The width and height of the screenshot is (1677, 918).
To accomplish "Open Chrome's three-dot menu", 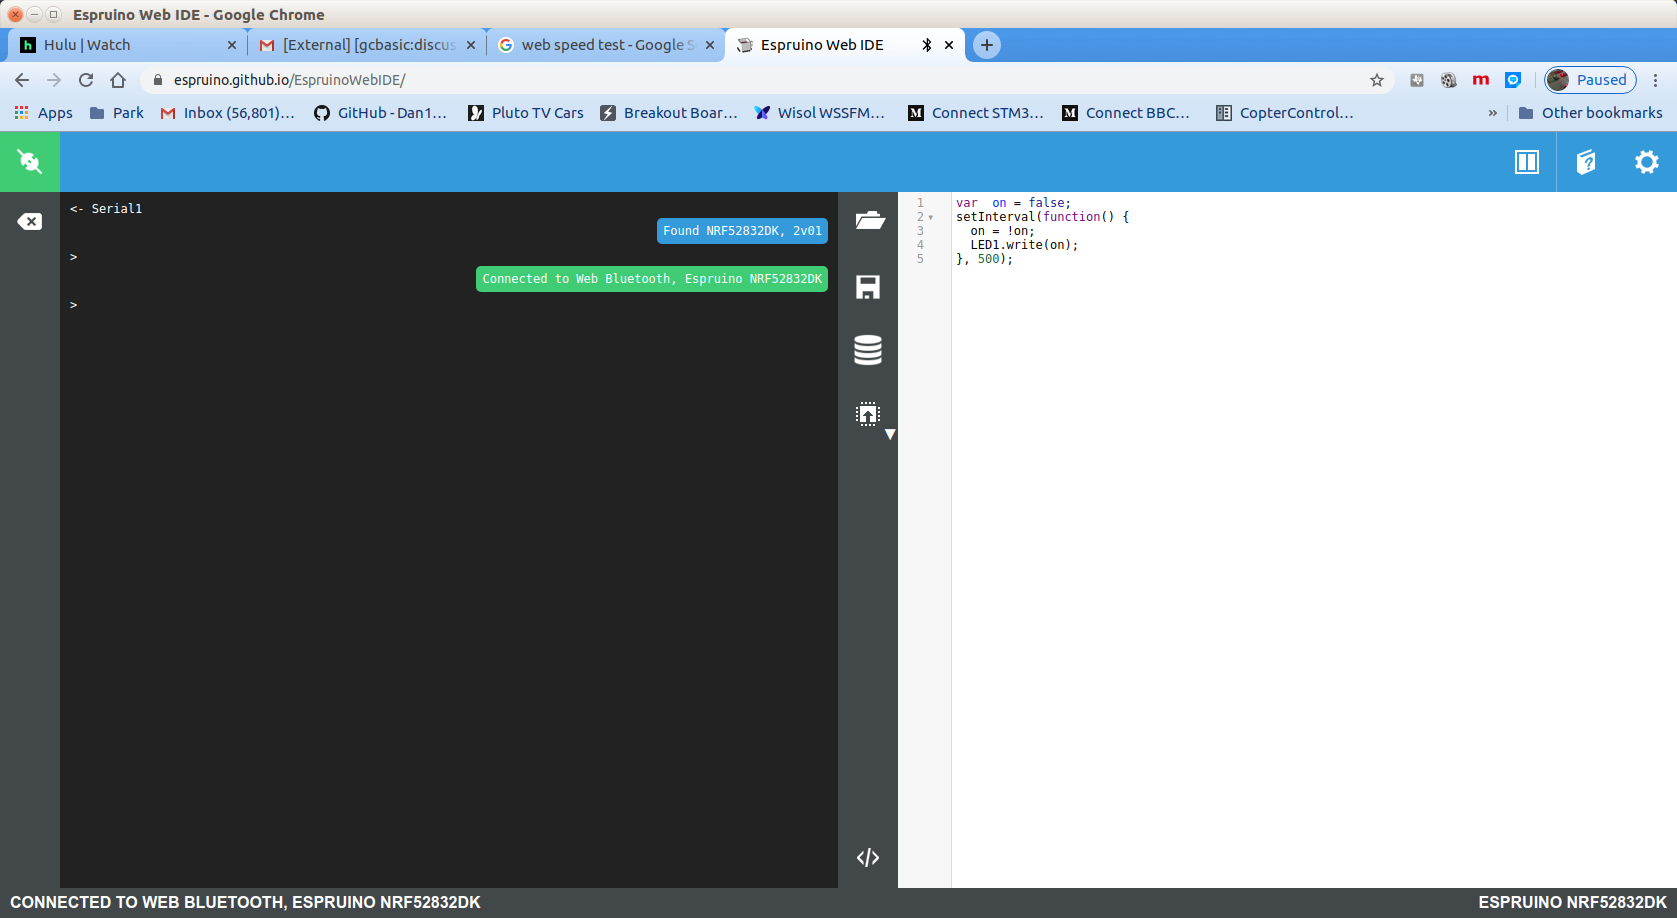I will coord(1656,80).
